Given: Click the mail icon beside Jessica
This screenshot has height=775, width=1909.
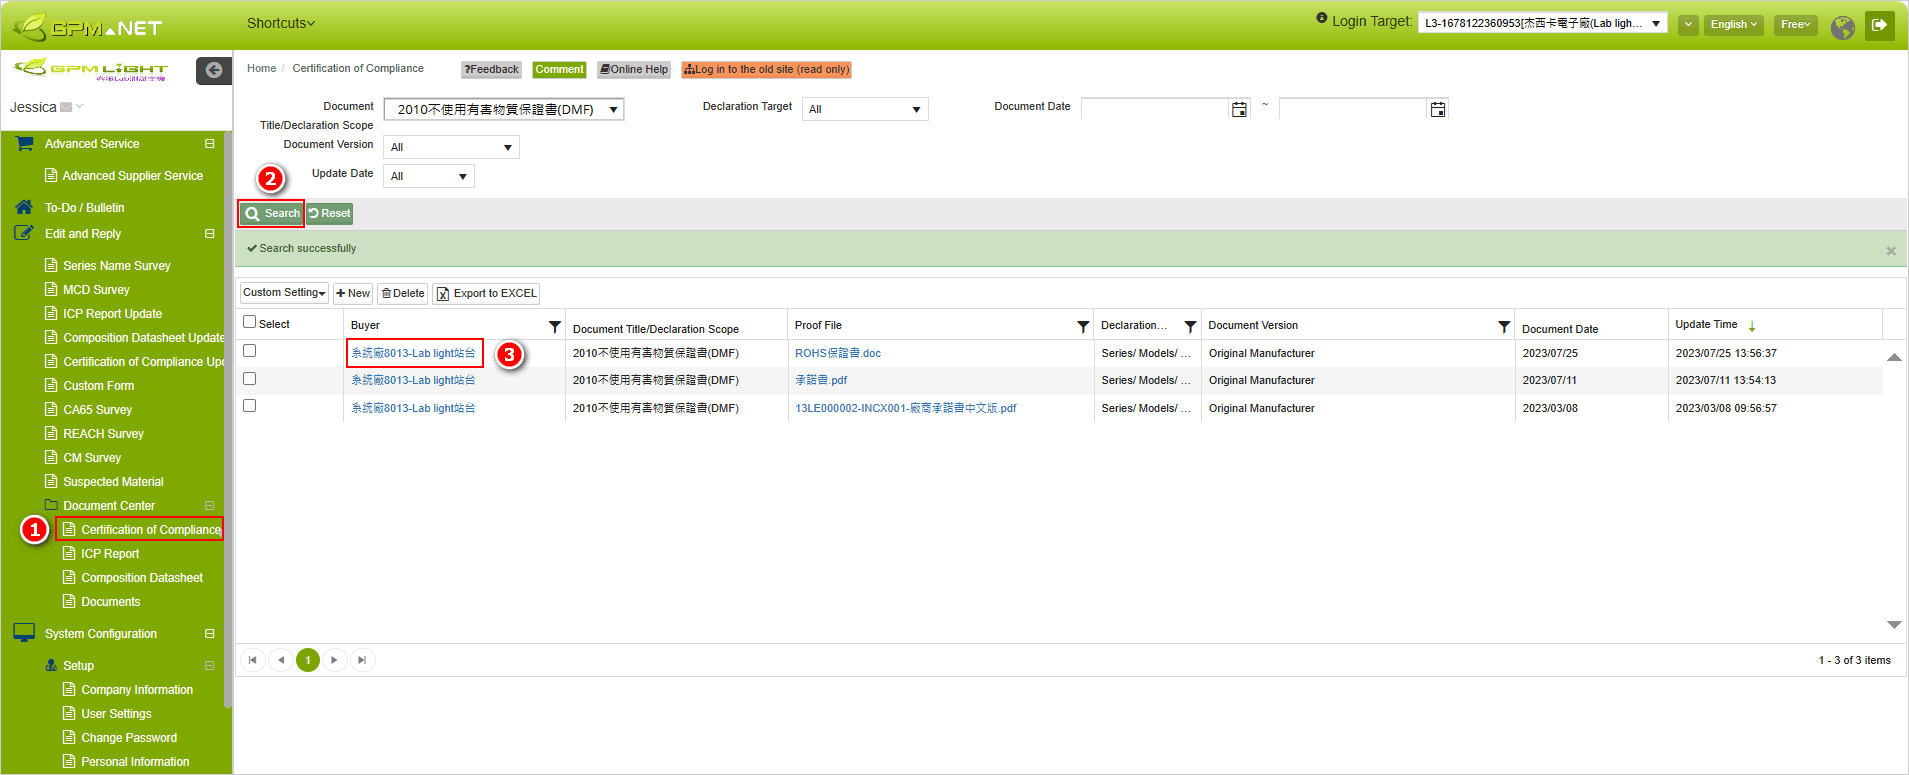Looking at the screenshot, I should [x=66, y=107].
